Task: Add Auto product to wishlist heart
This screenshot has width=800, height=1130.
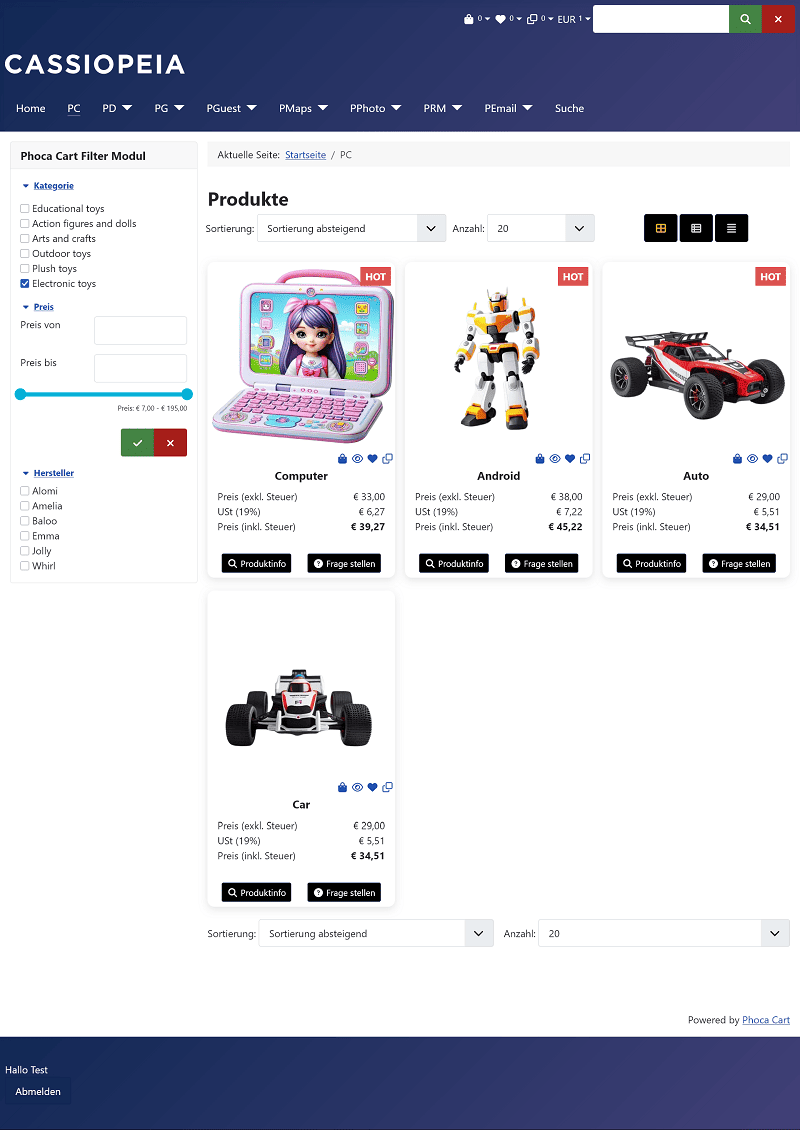Action: coord(768,458)
